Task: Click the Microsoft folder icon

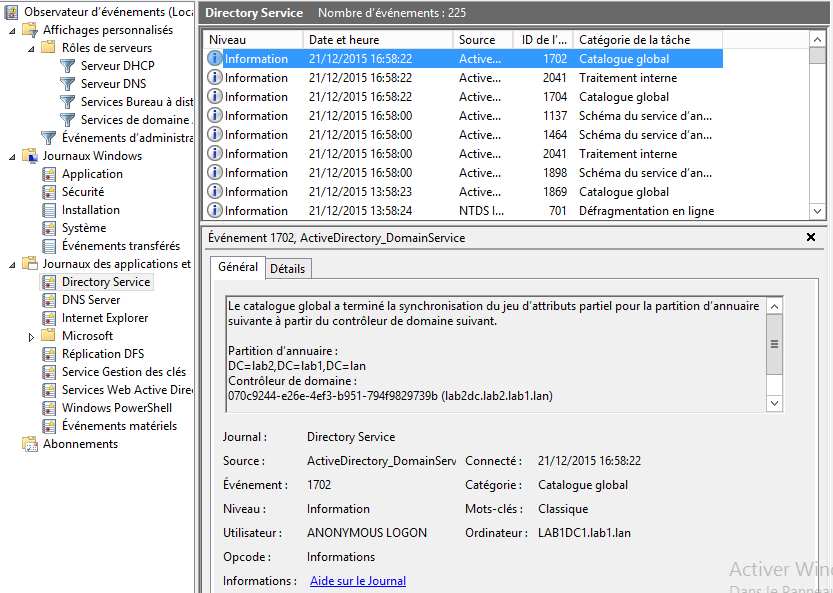Action: click(49, 336)
